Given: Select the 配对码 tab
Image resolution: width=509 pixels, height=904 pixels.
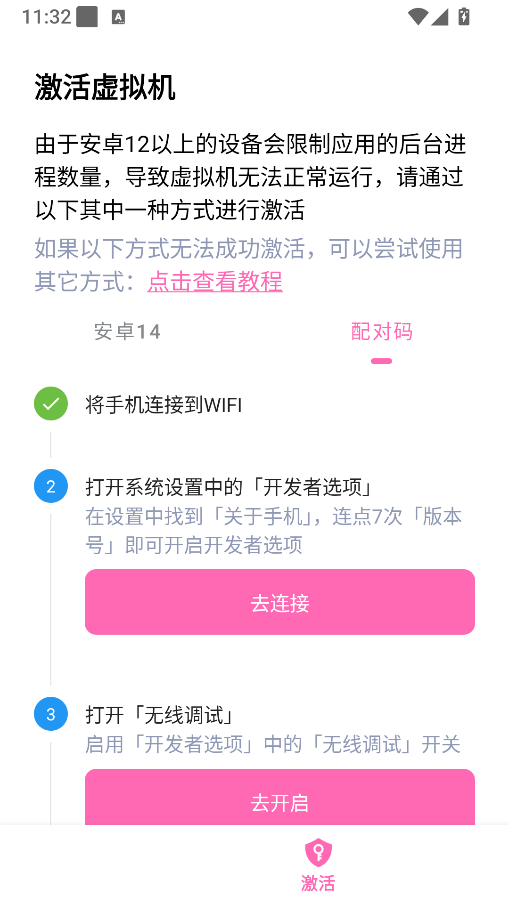Looking at the screenshot, I should point(382,332).
